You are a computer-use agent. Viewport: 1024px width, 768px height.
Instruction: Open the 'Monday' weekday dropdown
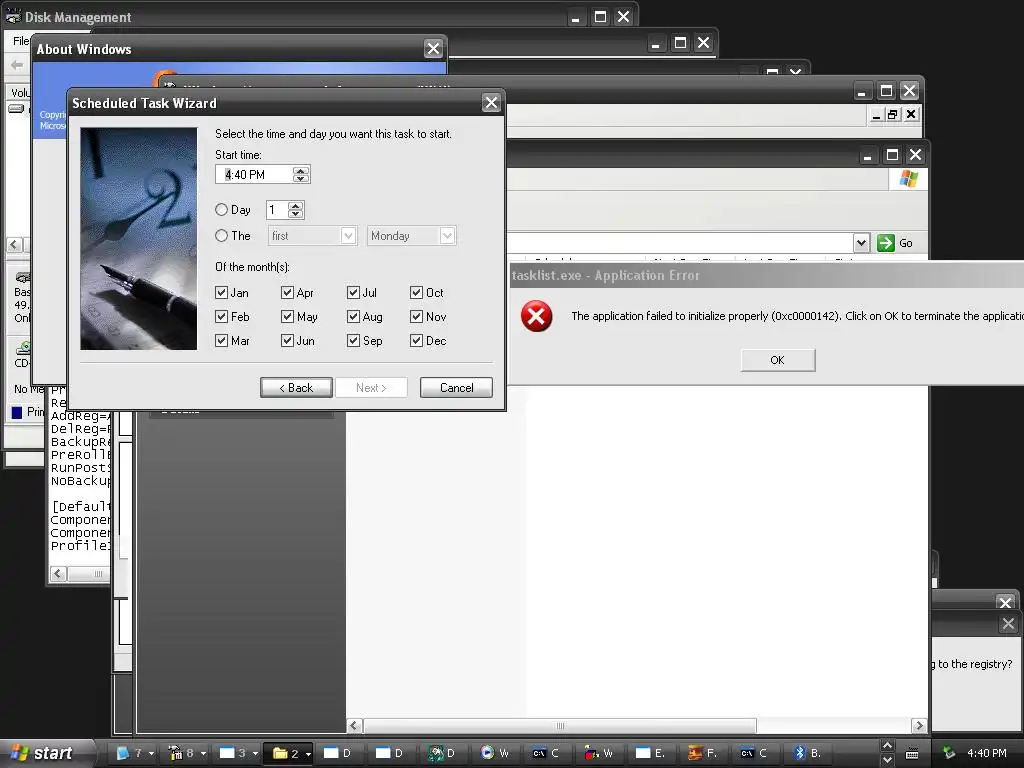point(447,236)
